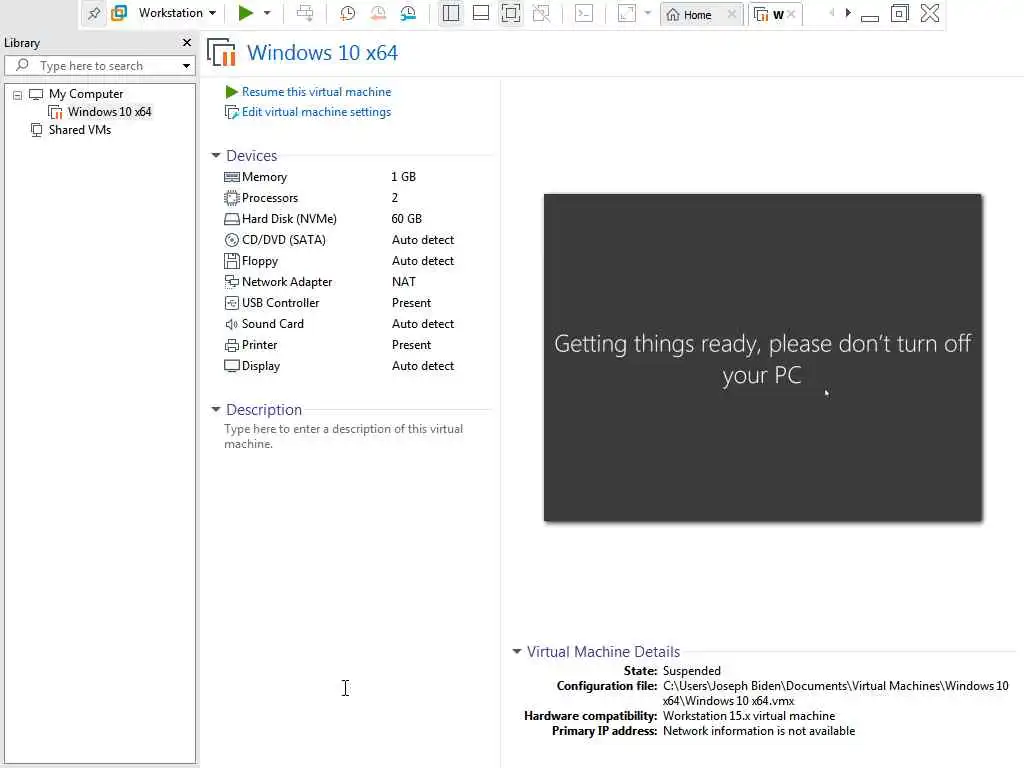The width and height of the screenshot is (1024, 768).
Task: Close the Library panel
Action: tap(187, 42)
